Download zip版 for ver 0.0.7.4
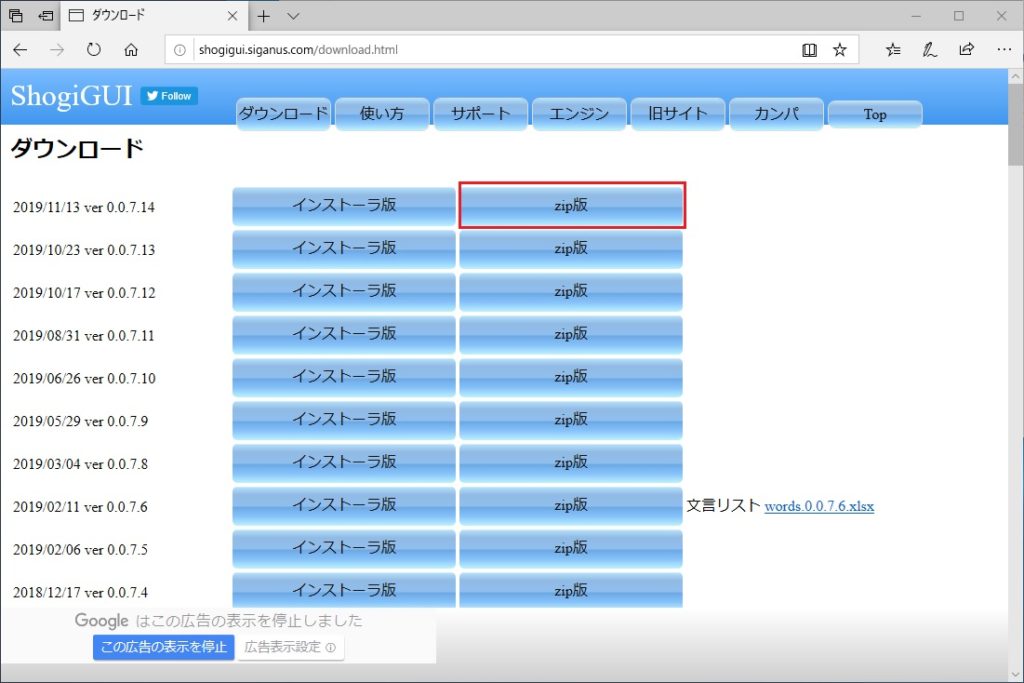 pos(571,590)
